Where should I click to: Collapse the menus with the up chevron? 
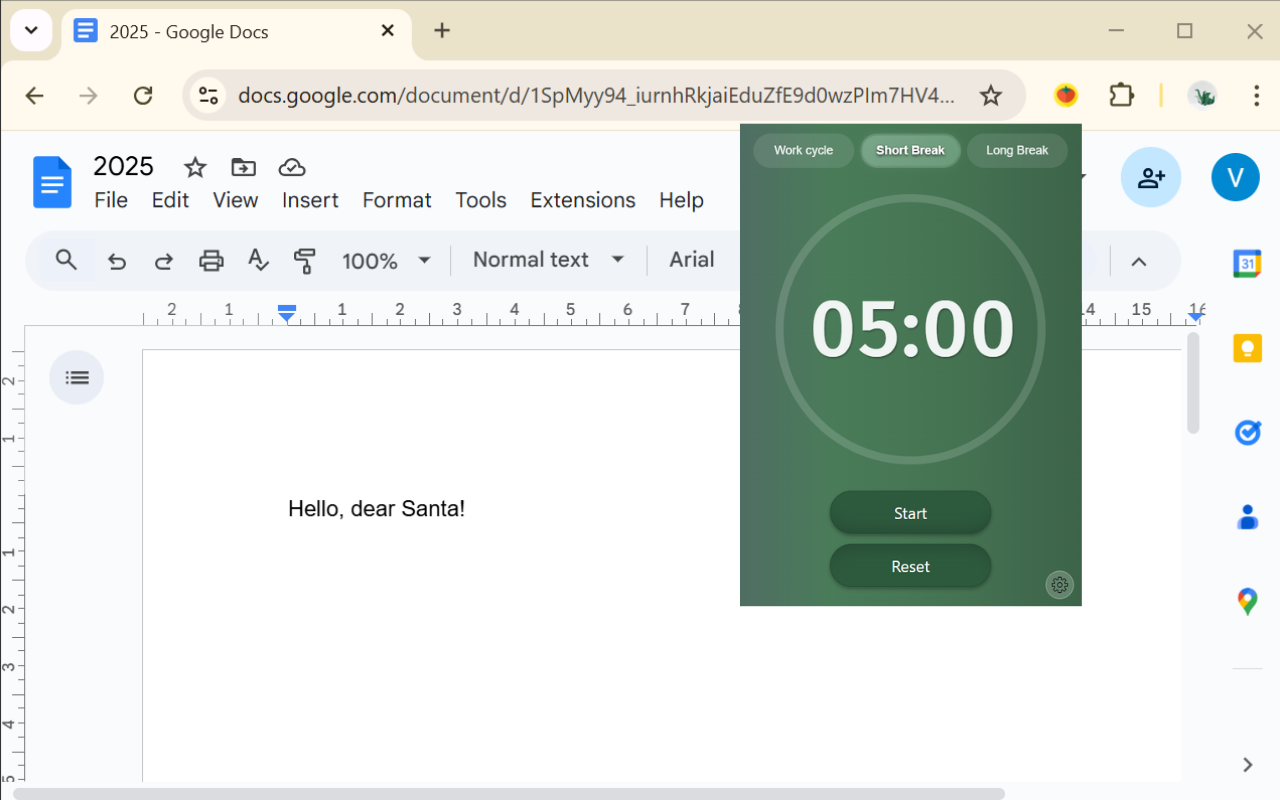click(x=1138, y=262)
